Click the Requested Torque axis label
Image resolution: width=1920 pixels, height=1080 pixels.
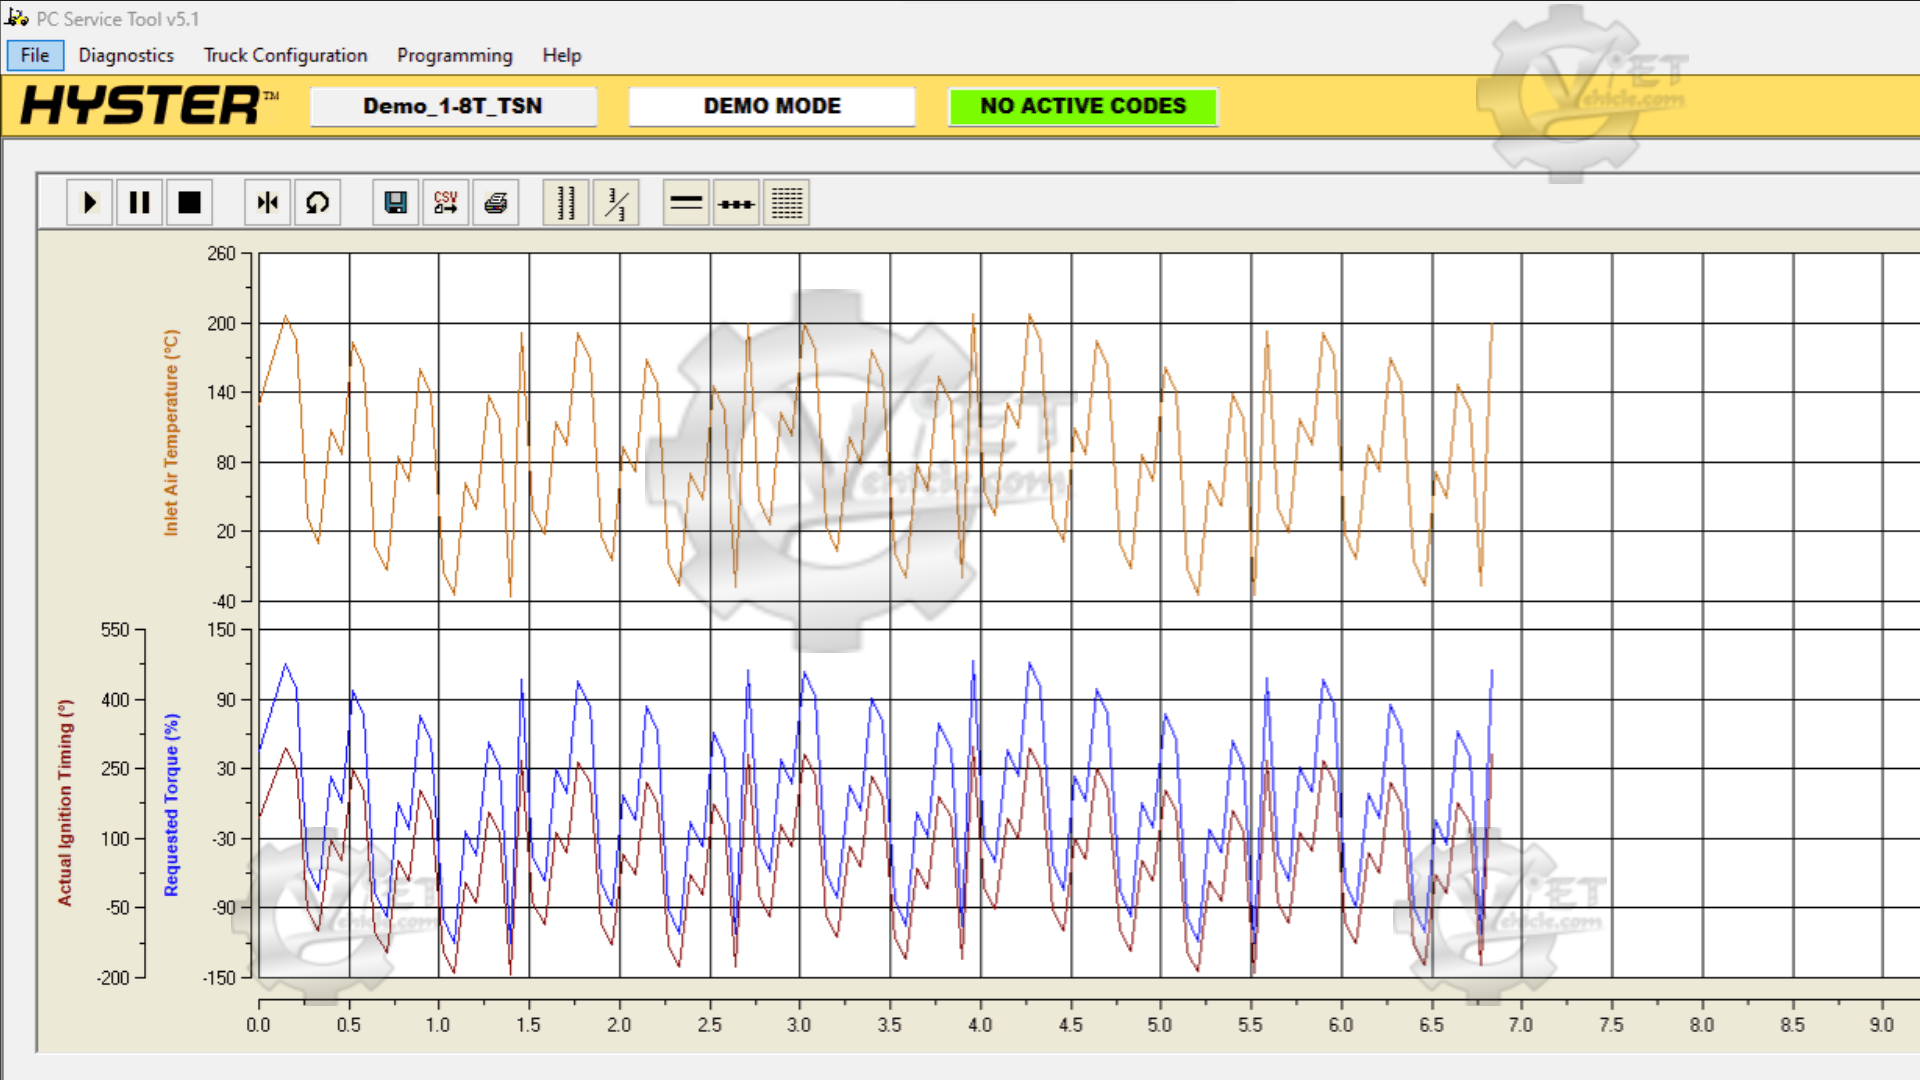coord(171,804)
